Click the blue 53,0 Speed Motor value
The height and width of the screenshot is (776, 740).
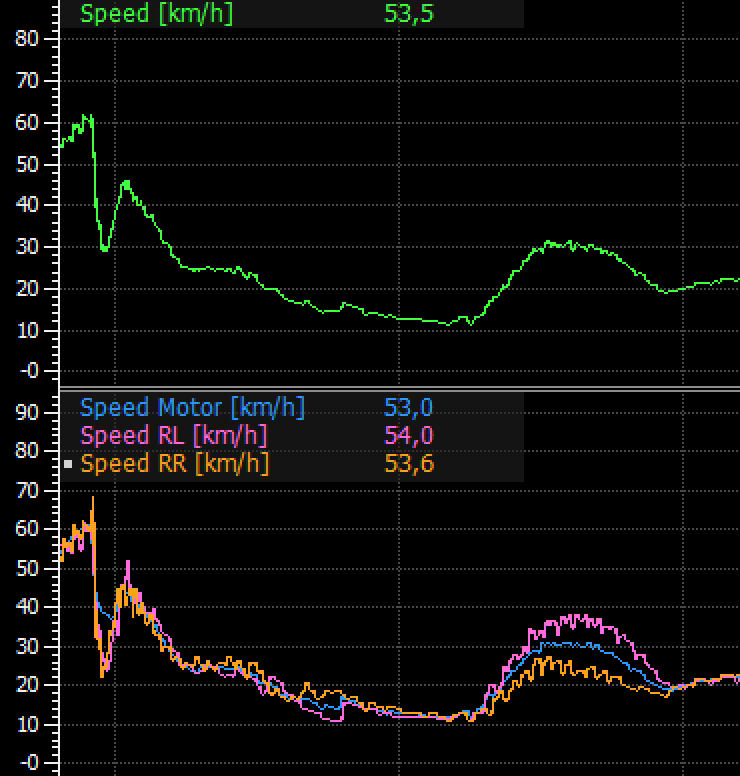[409, 408]
